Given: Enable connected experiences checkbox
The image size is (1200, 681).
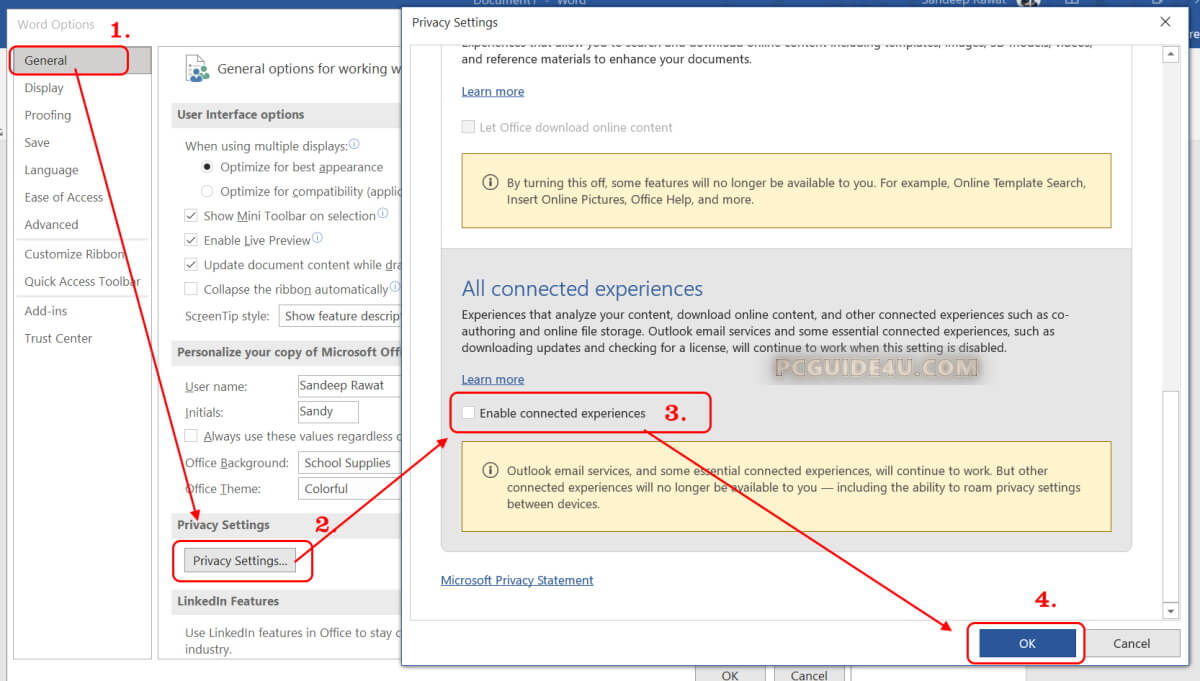Looking at the screenshot, I should (469, 413).
